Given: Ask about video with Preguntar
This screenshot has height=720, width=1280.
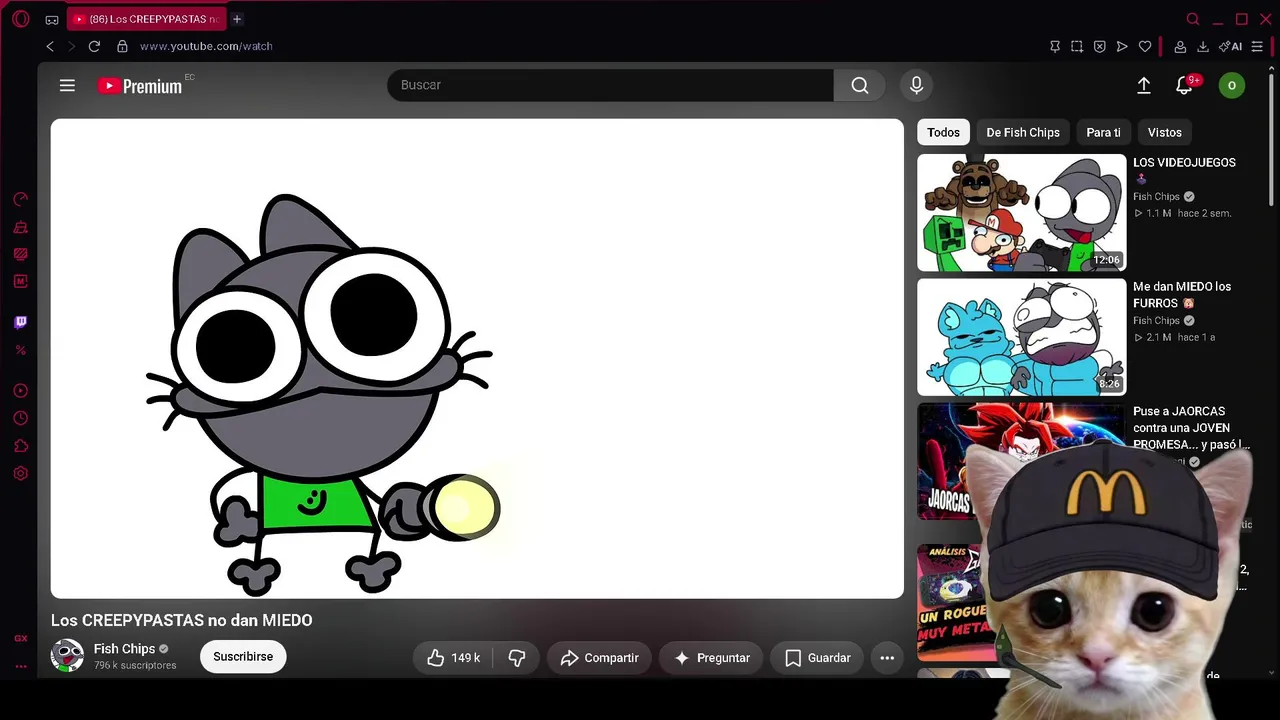Looking at the screenshot, I should [711, 658].
